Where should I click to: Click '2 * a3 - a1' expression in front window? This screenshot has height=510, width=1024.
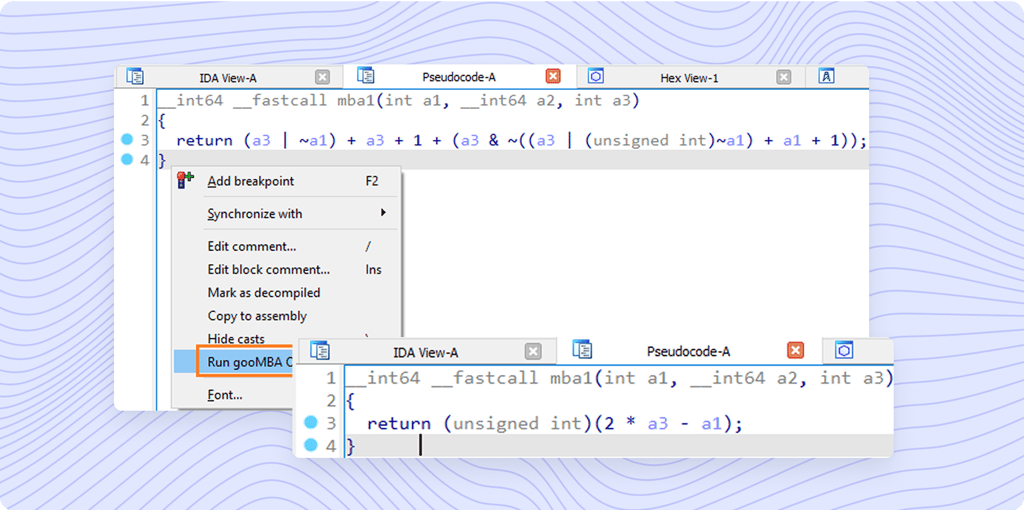tap(662, 424)
